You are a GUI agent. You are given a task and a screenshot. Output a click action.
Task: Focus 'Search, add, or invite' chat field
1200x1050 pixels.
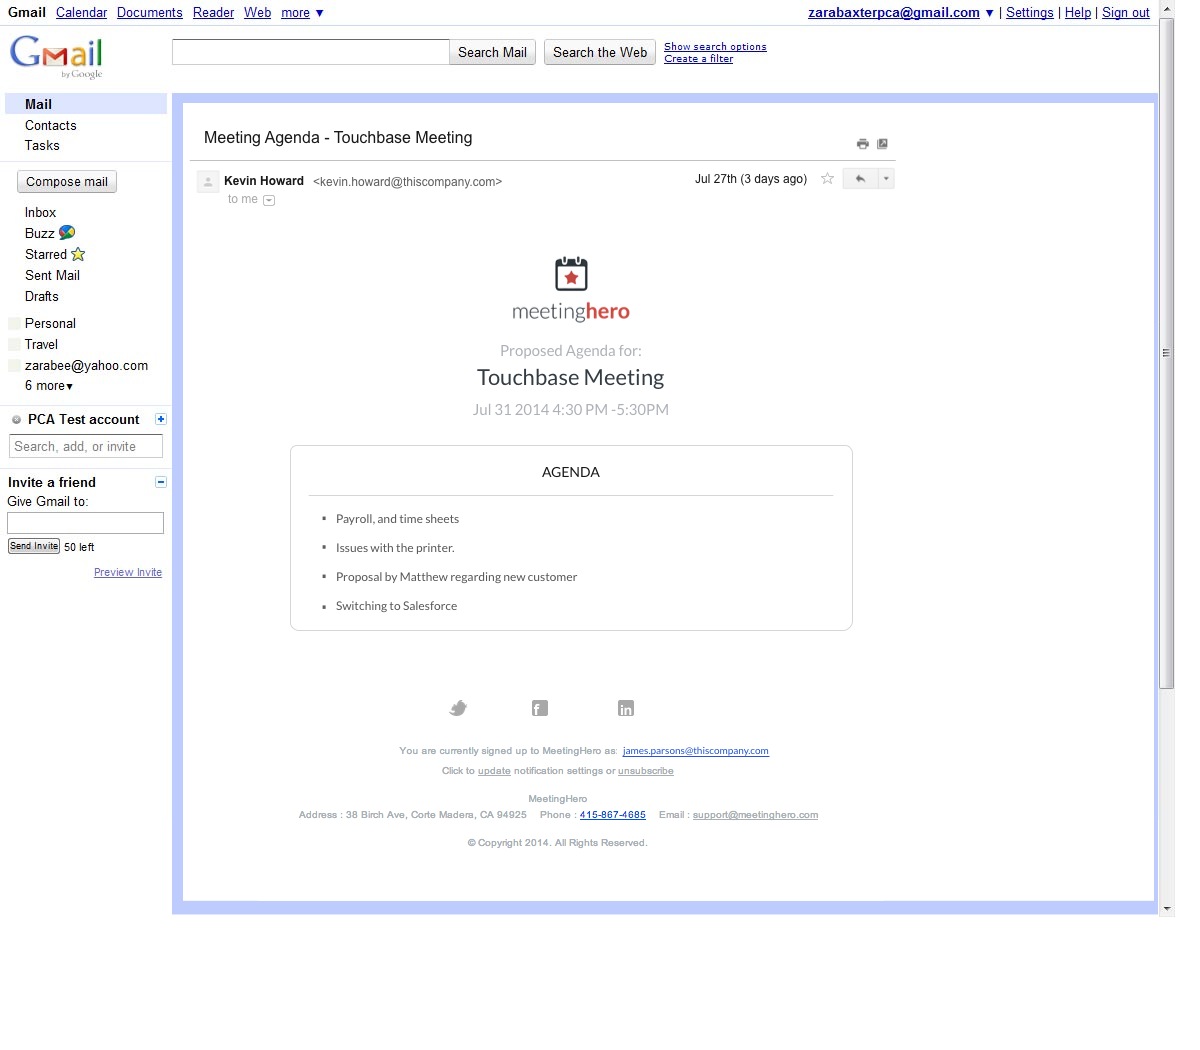pyautogui.click(x=86, y=447)
